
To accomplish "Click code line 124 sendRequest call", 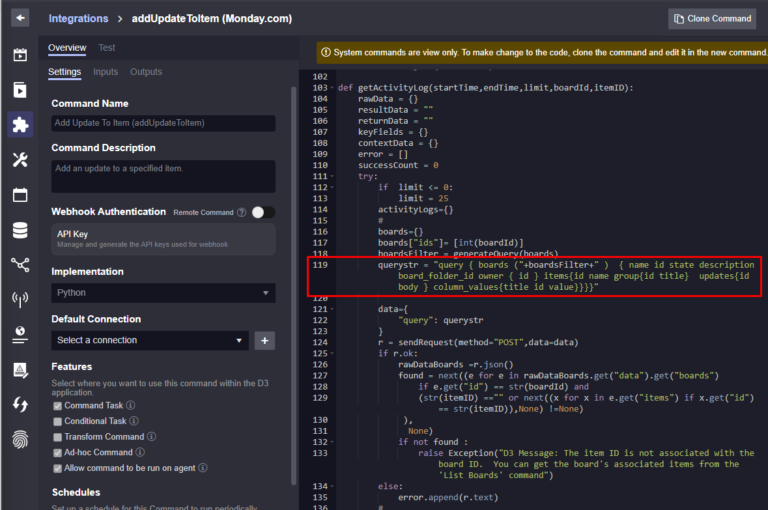I will [x=478, y=342].
